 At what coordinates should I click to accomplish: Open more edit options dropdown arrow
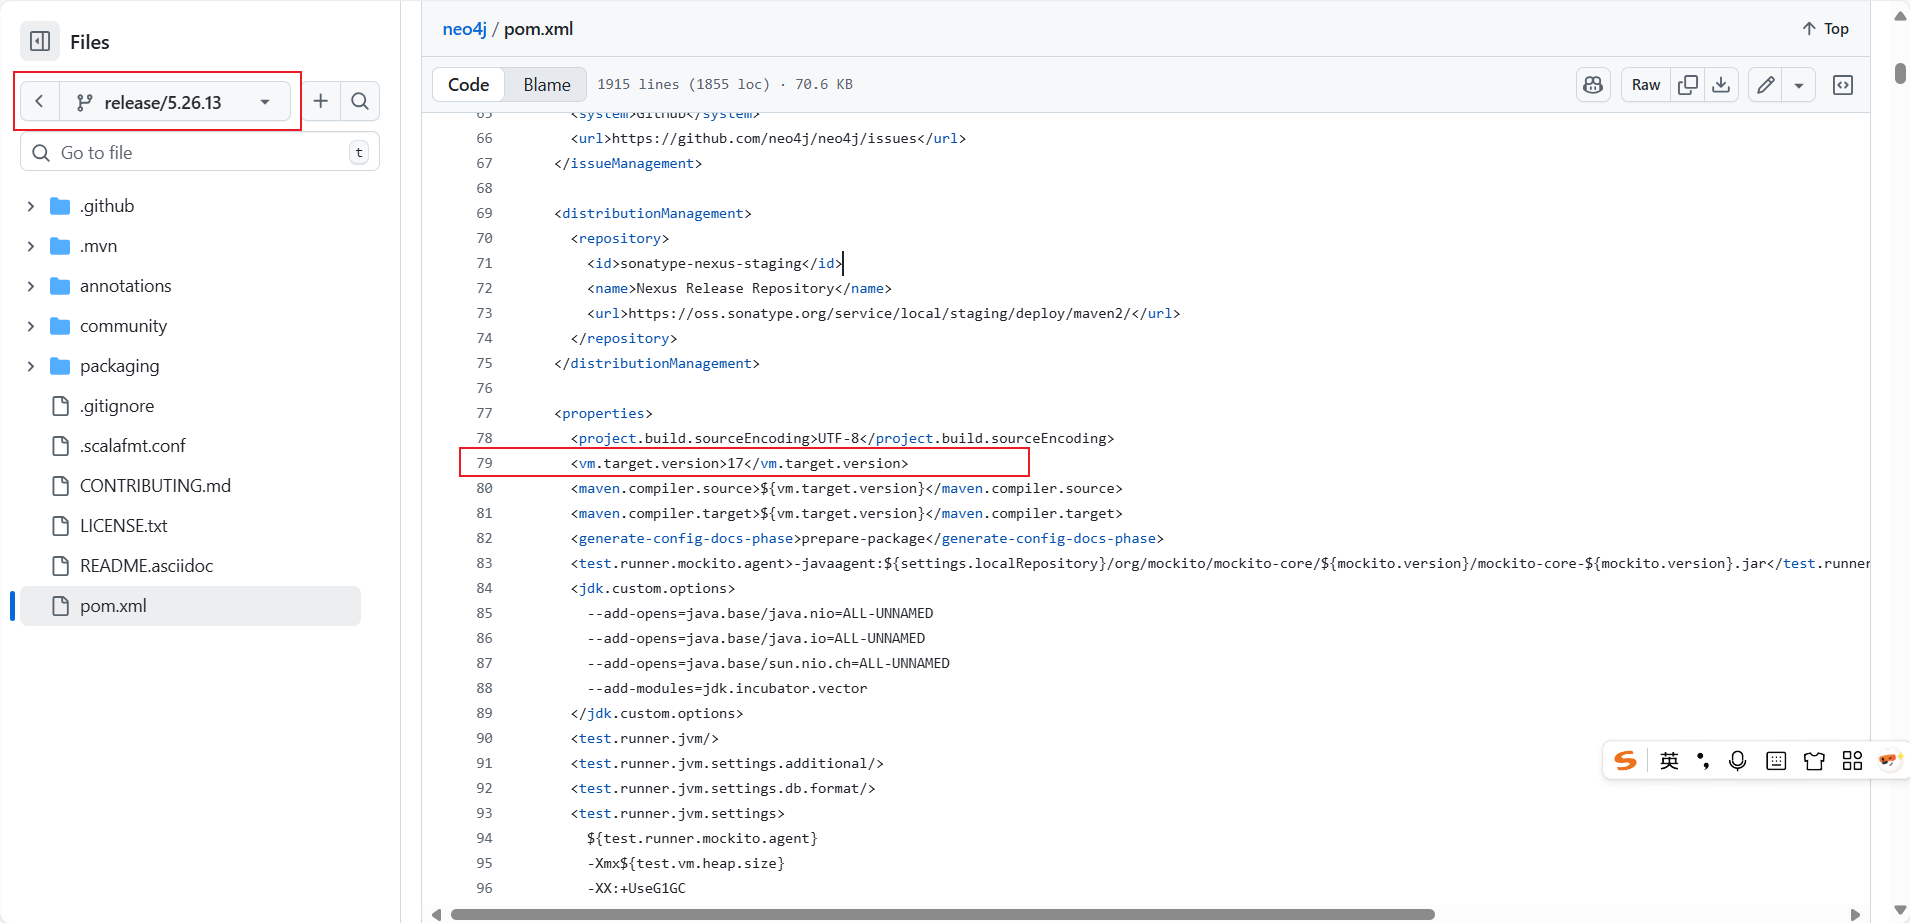point(1799,85)
